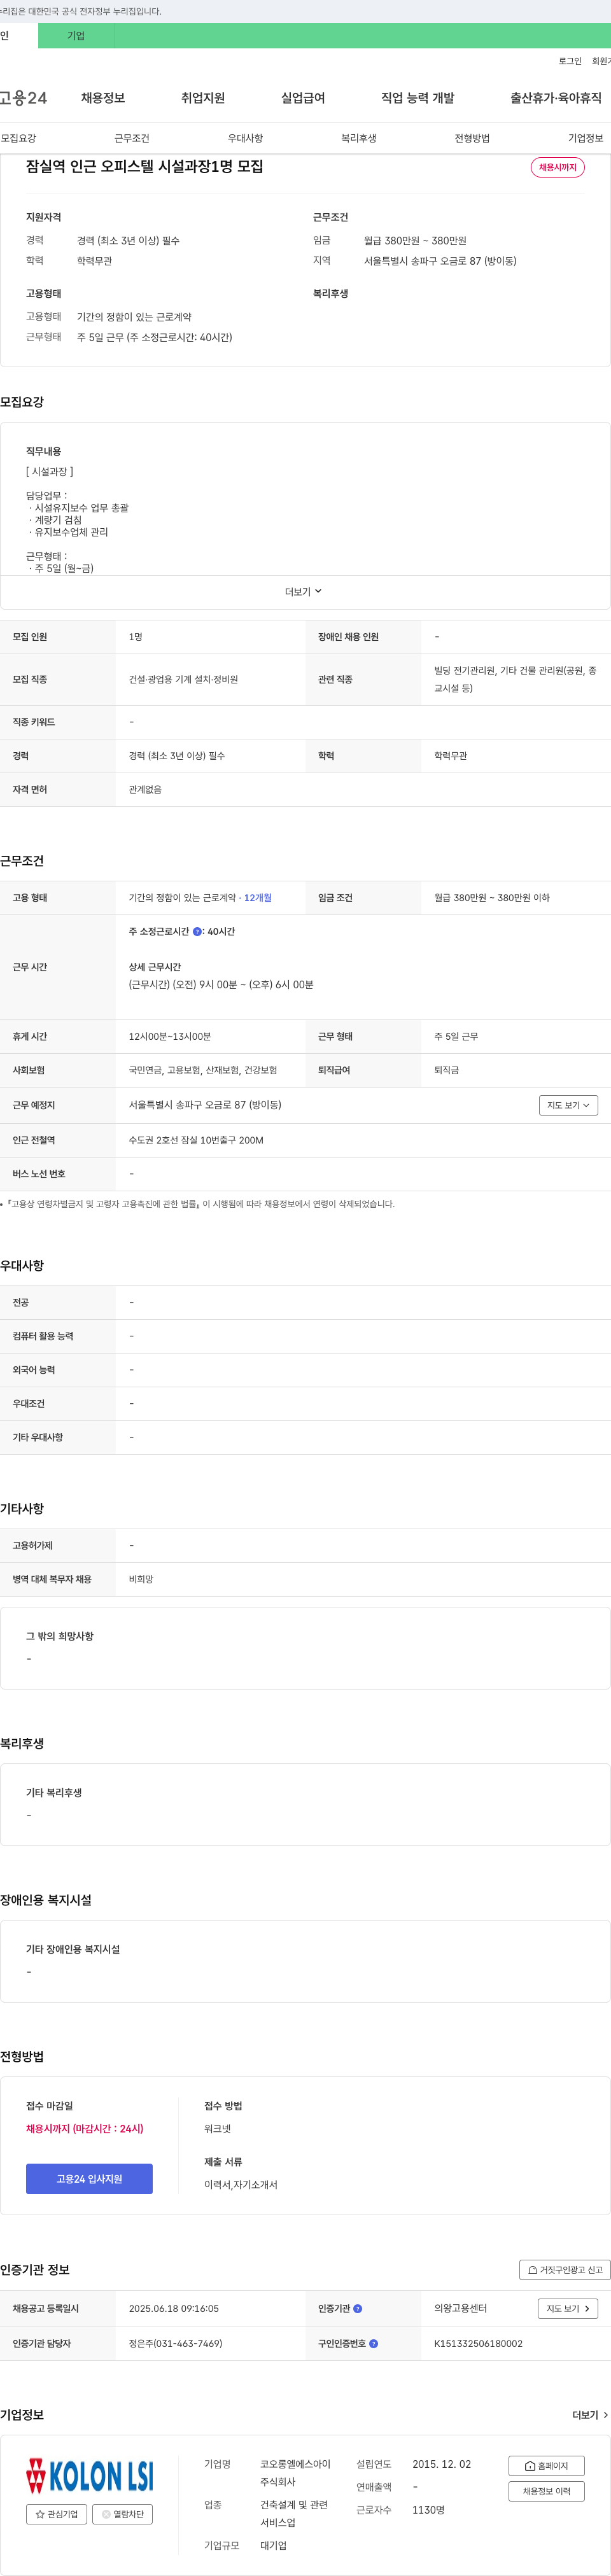Expand 직무내용 with the 더보기 button

point(303,592)
